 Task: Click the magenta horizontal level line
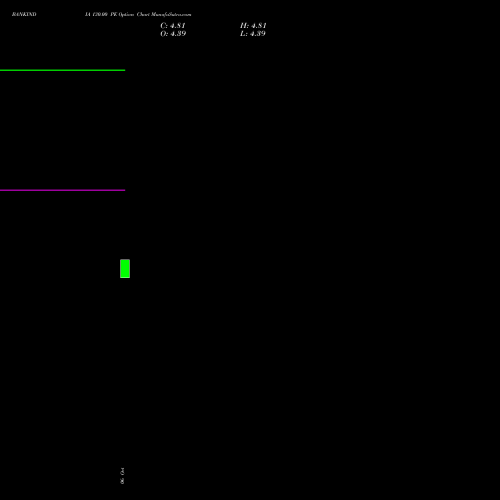[62, 190]
